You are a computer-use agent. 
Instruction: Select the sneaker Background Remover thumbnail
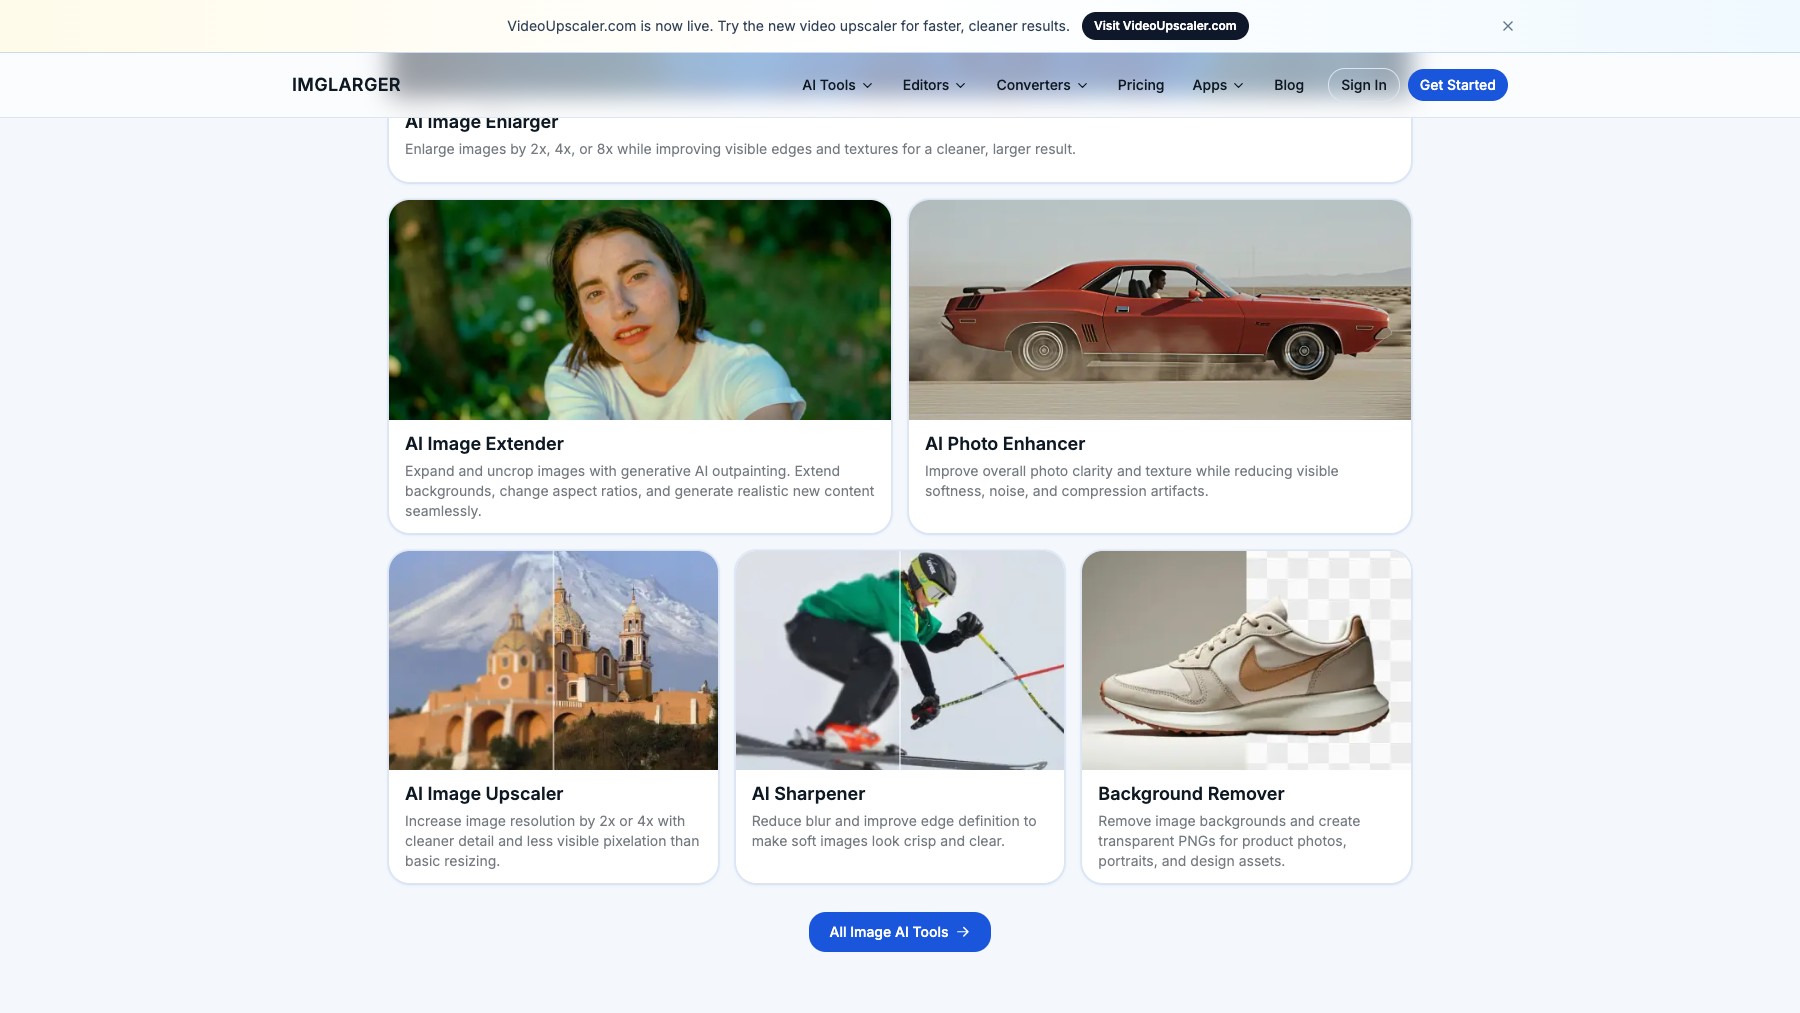[1246, 660]
